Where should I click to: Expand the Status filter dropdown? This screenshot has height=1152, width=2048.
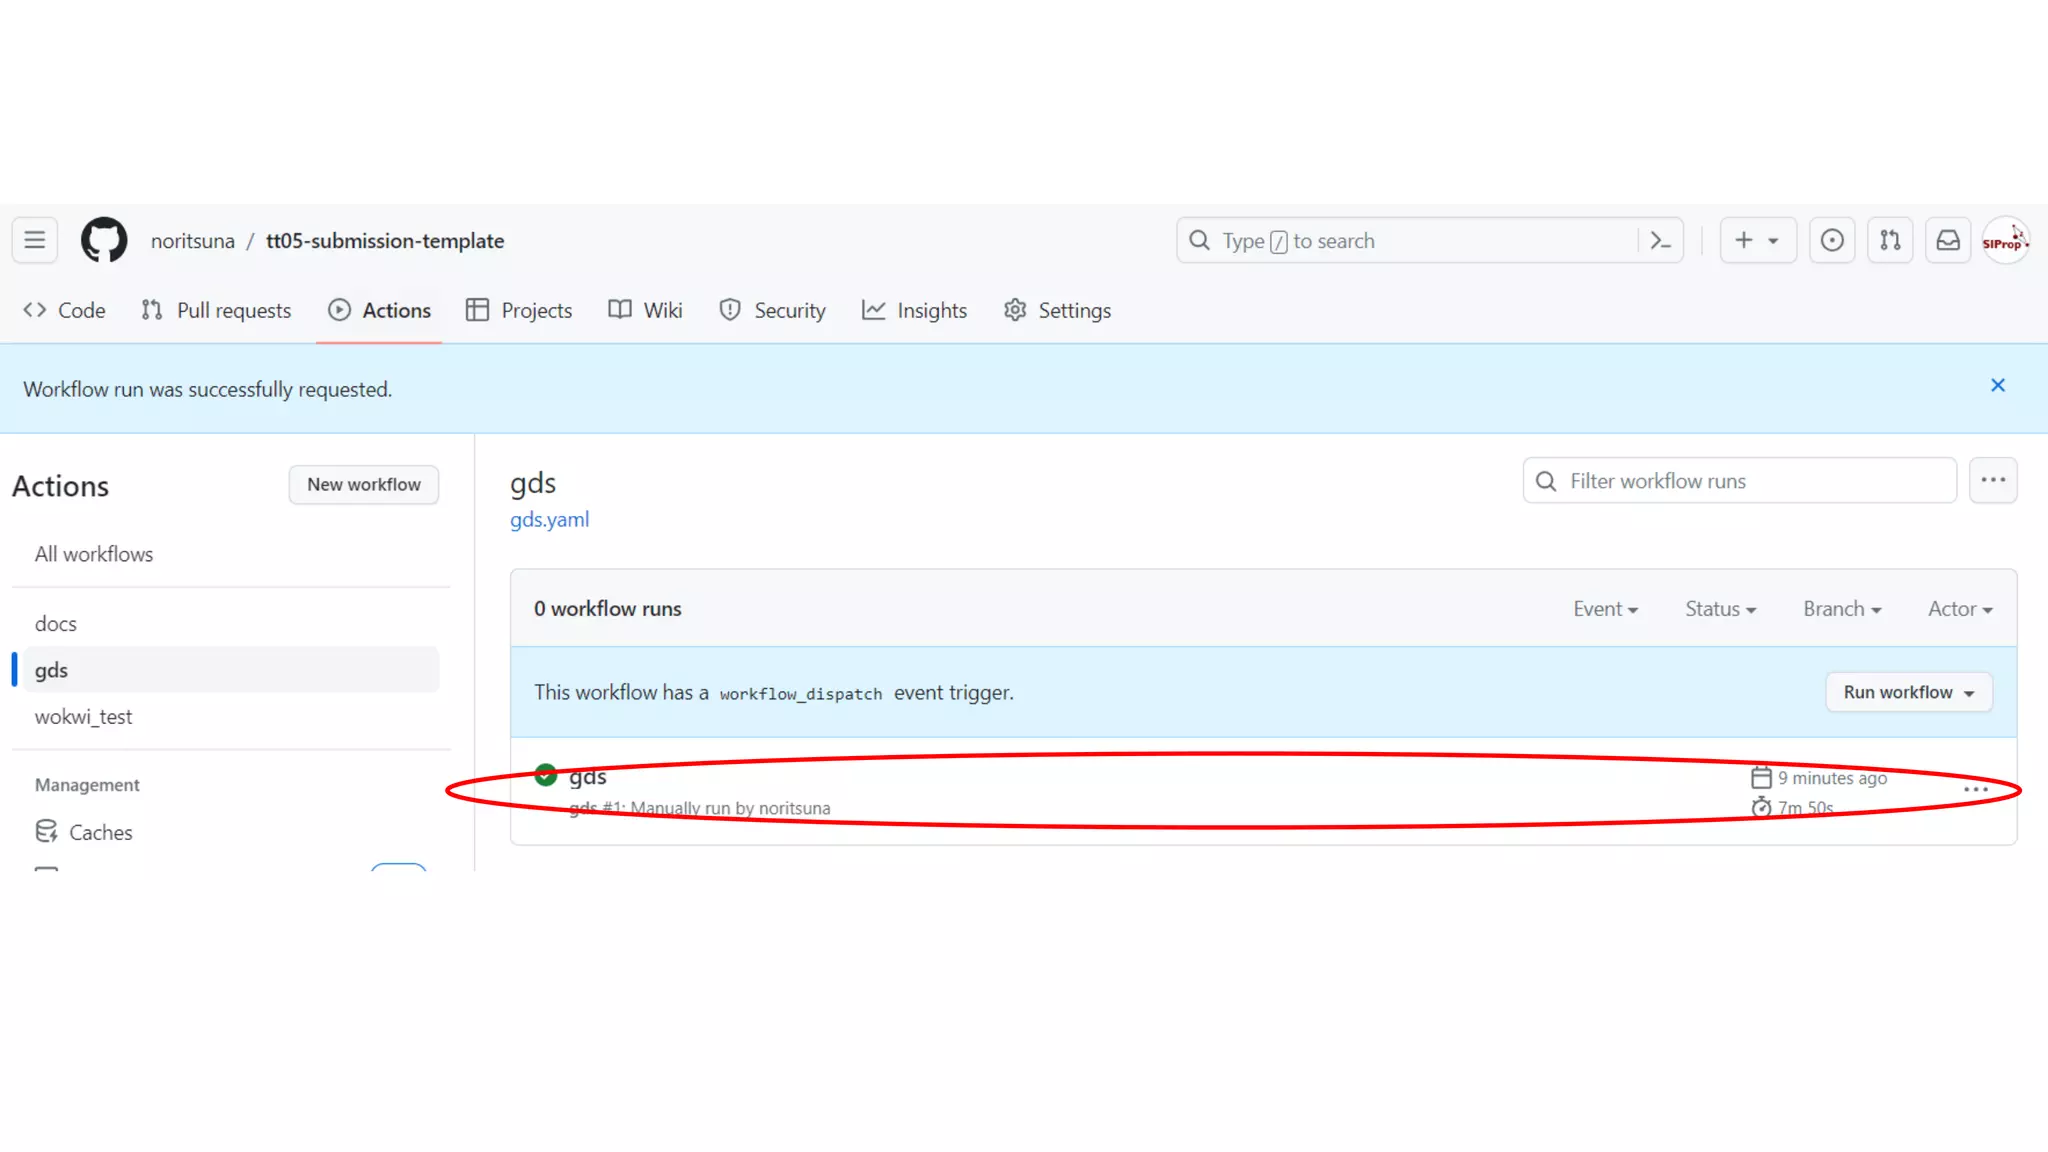click(x=1720, y=609)
